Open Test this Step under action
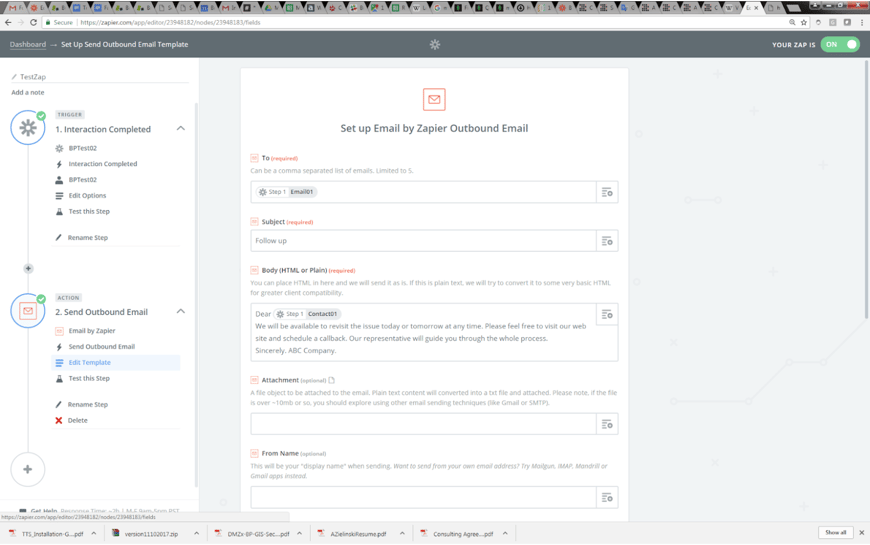This screenshot has height=545, width=870. point(89,379)
